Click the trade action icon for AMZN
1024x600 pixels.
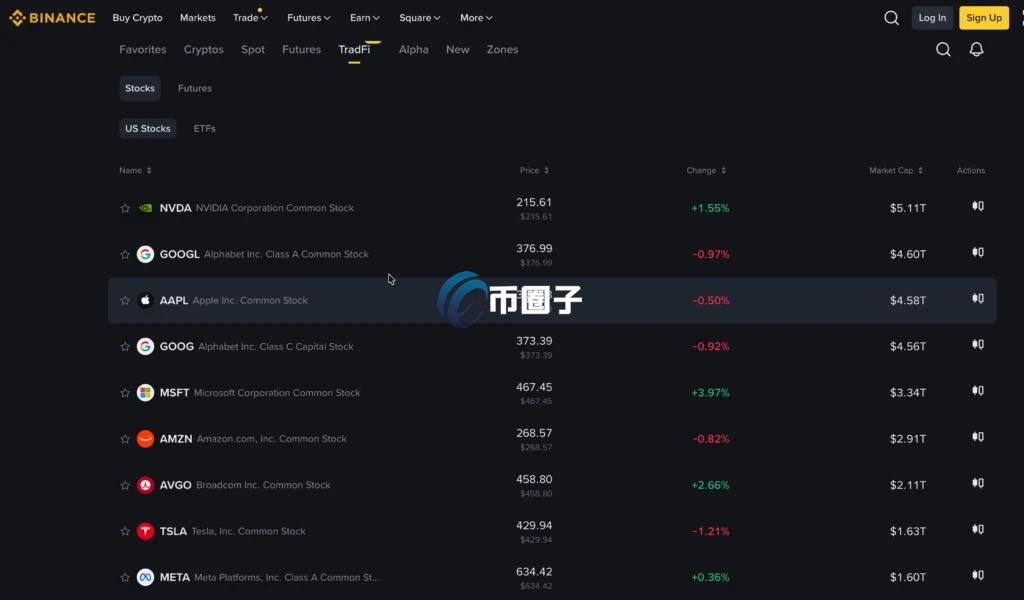(978, 437)
